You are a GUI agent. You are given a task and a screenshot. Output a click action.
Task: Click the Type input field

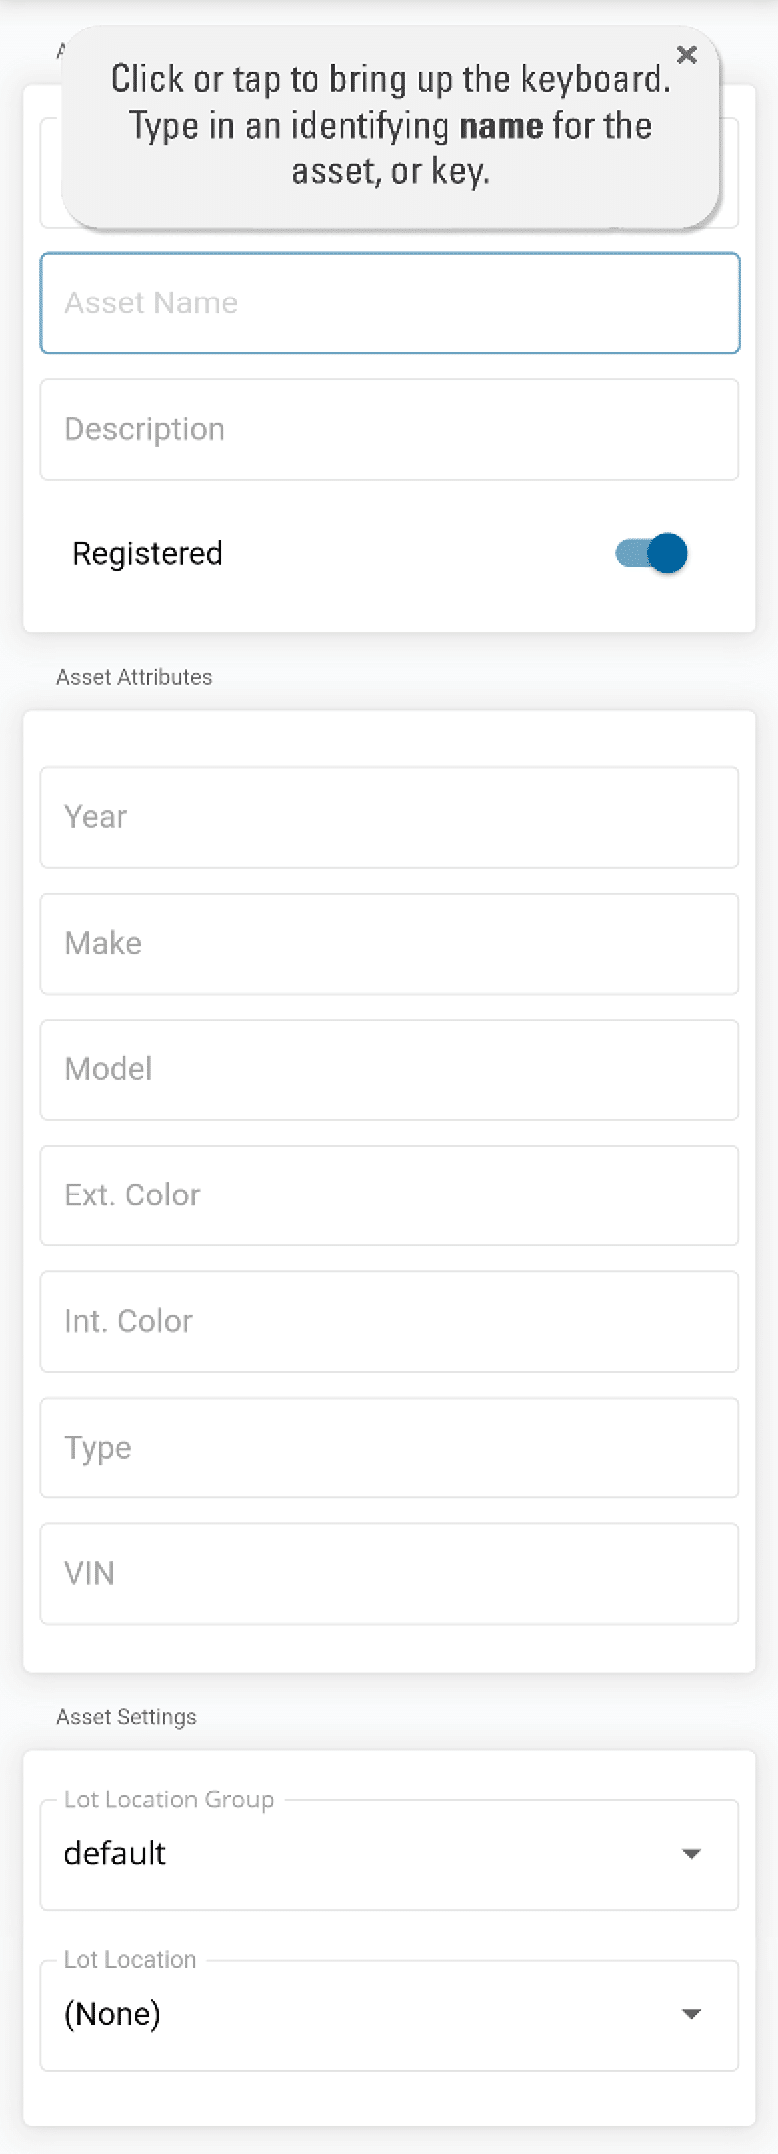click(x=390, y=1448)
